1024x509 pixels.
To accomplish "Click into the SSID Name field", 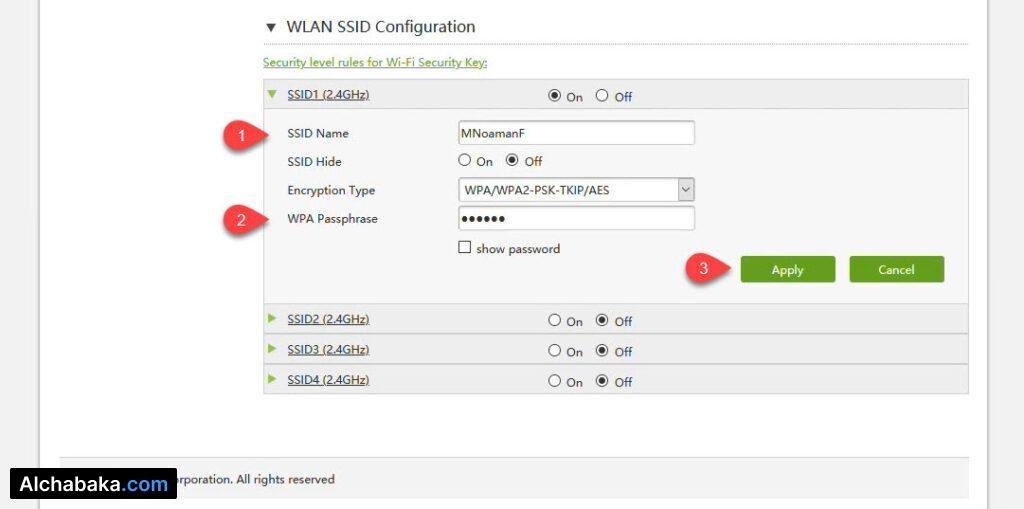I will click(x=575, y=133).
